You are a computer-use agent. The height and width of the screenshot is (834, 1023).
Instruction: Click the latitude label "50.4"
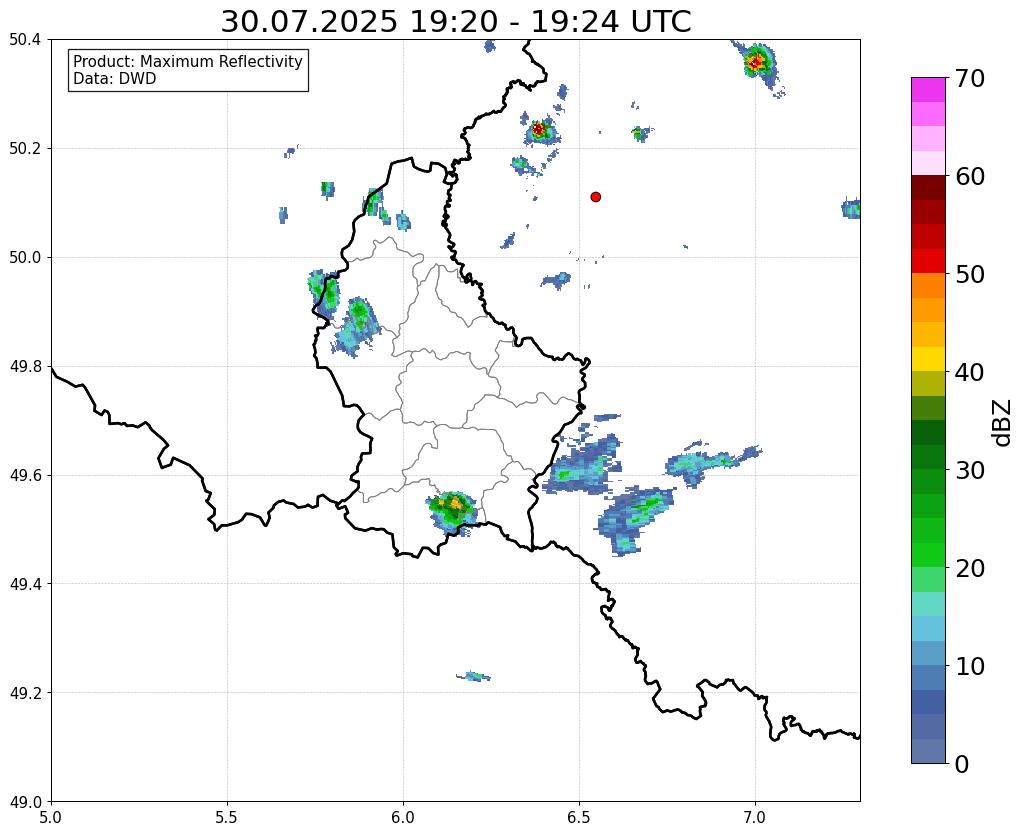pyautogui.click(x=25, y=40)
